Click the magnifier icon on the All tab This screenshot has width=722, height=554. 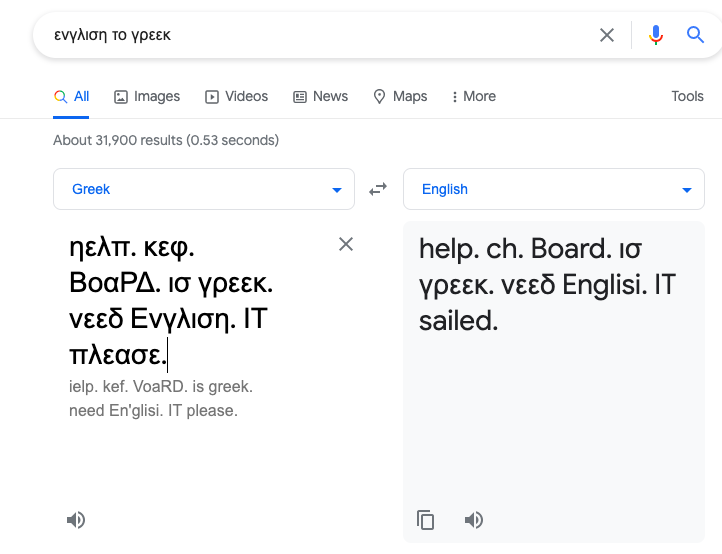60,97
